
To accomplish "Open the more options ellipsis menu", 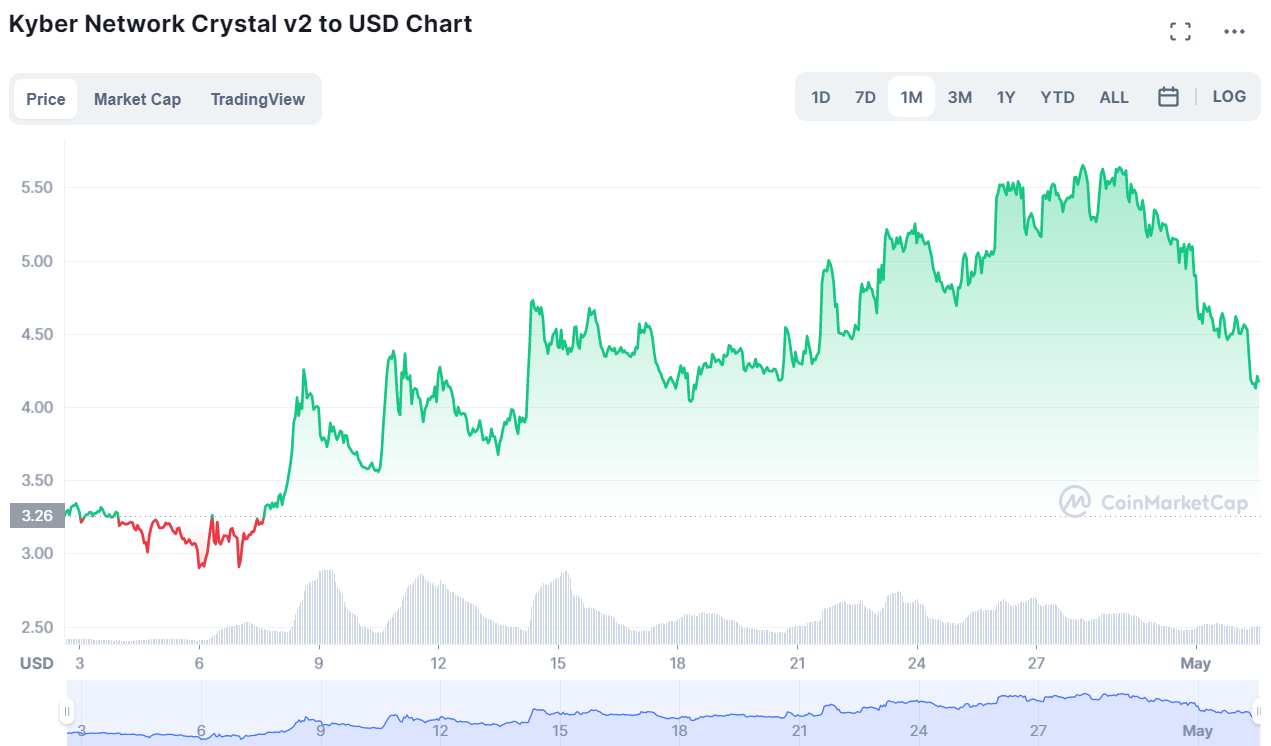I will (x=1234, y=31).
